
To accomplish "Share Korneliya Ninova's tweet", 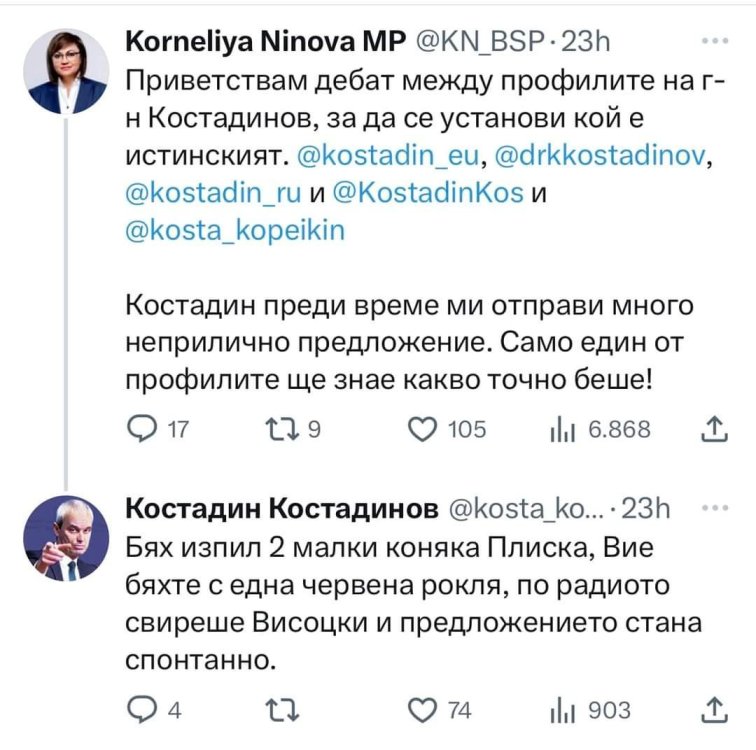I will pos(711,429).
